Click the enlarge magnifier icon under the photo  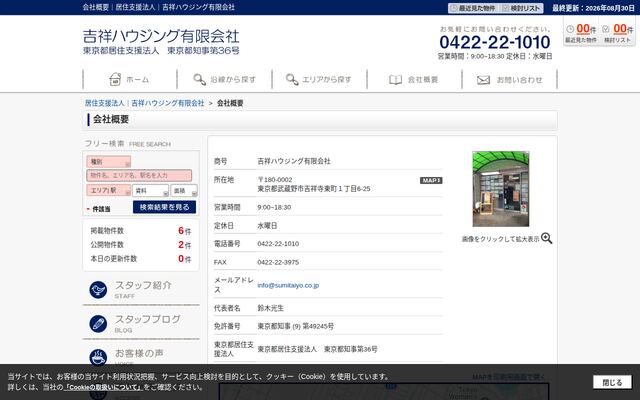tap(546, 238)
